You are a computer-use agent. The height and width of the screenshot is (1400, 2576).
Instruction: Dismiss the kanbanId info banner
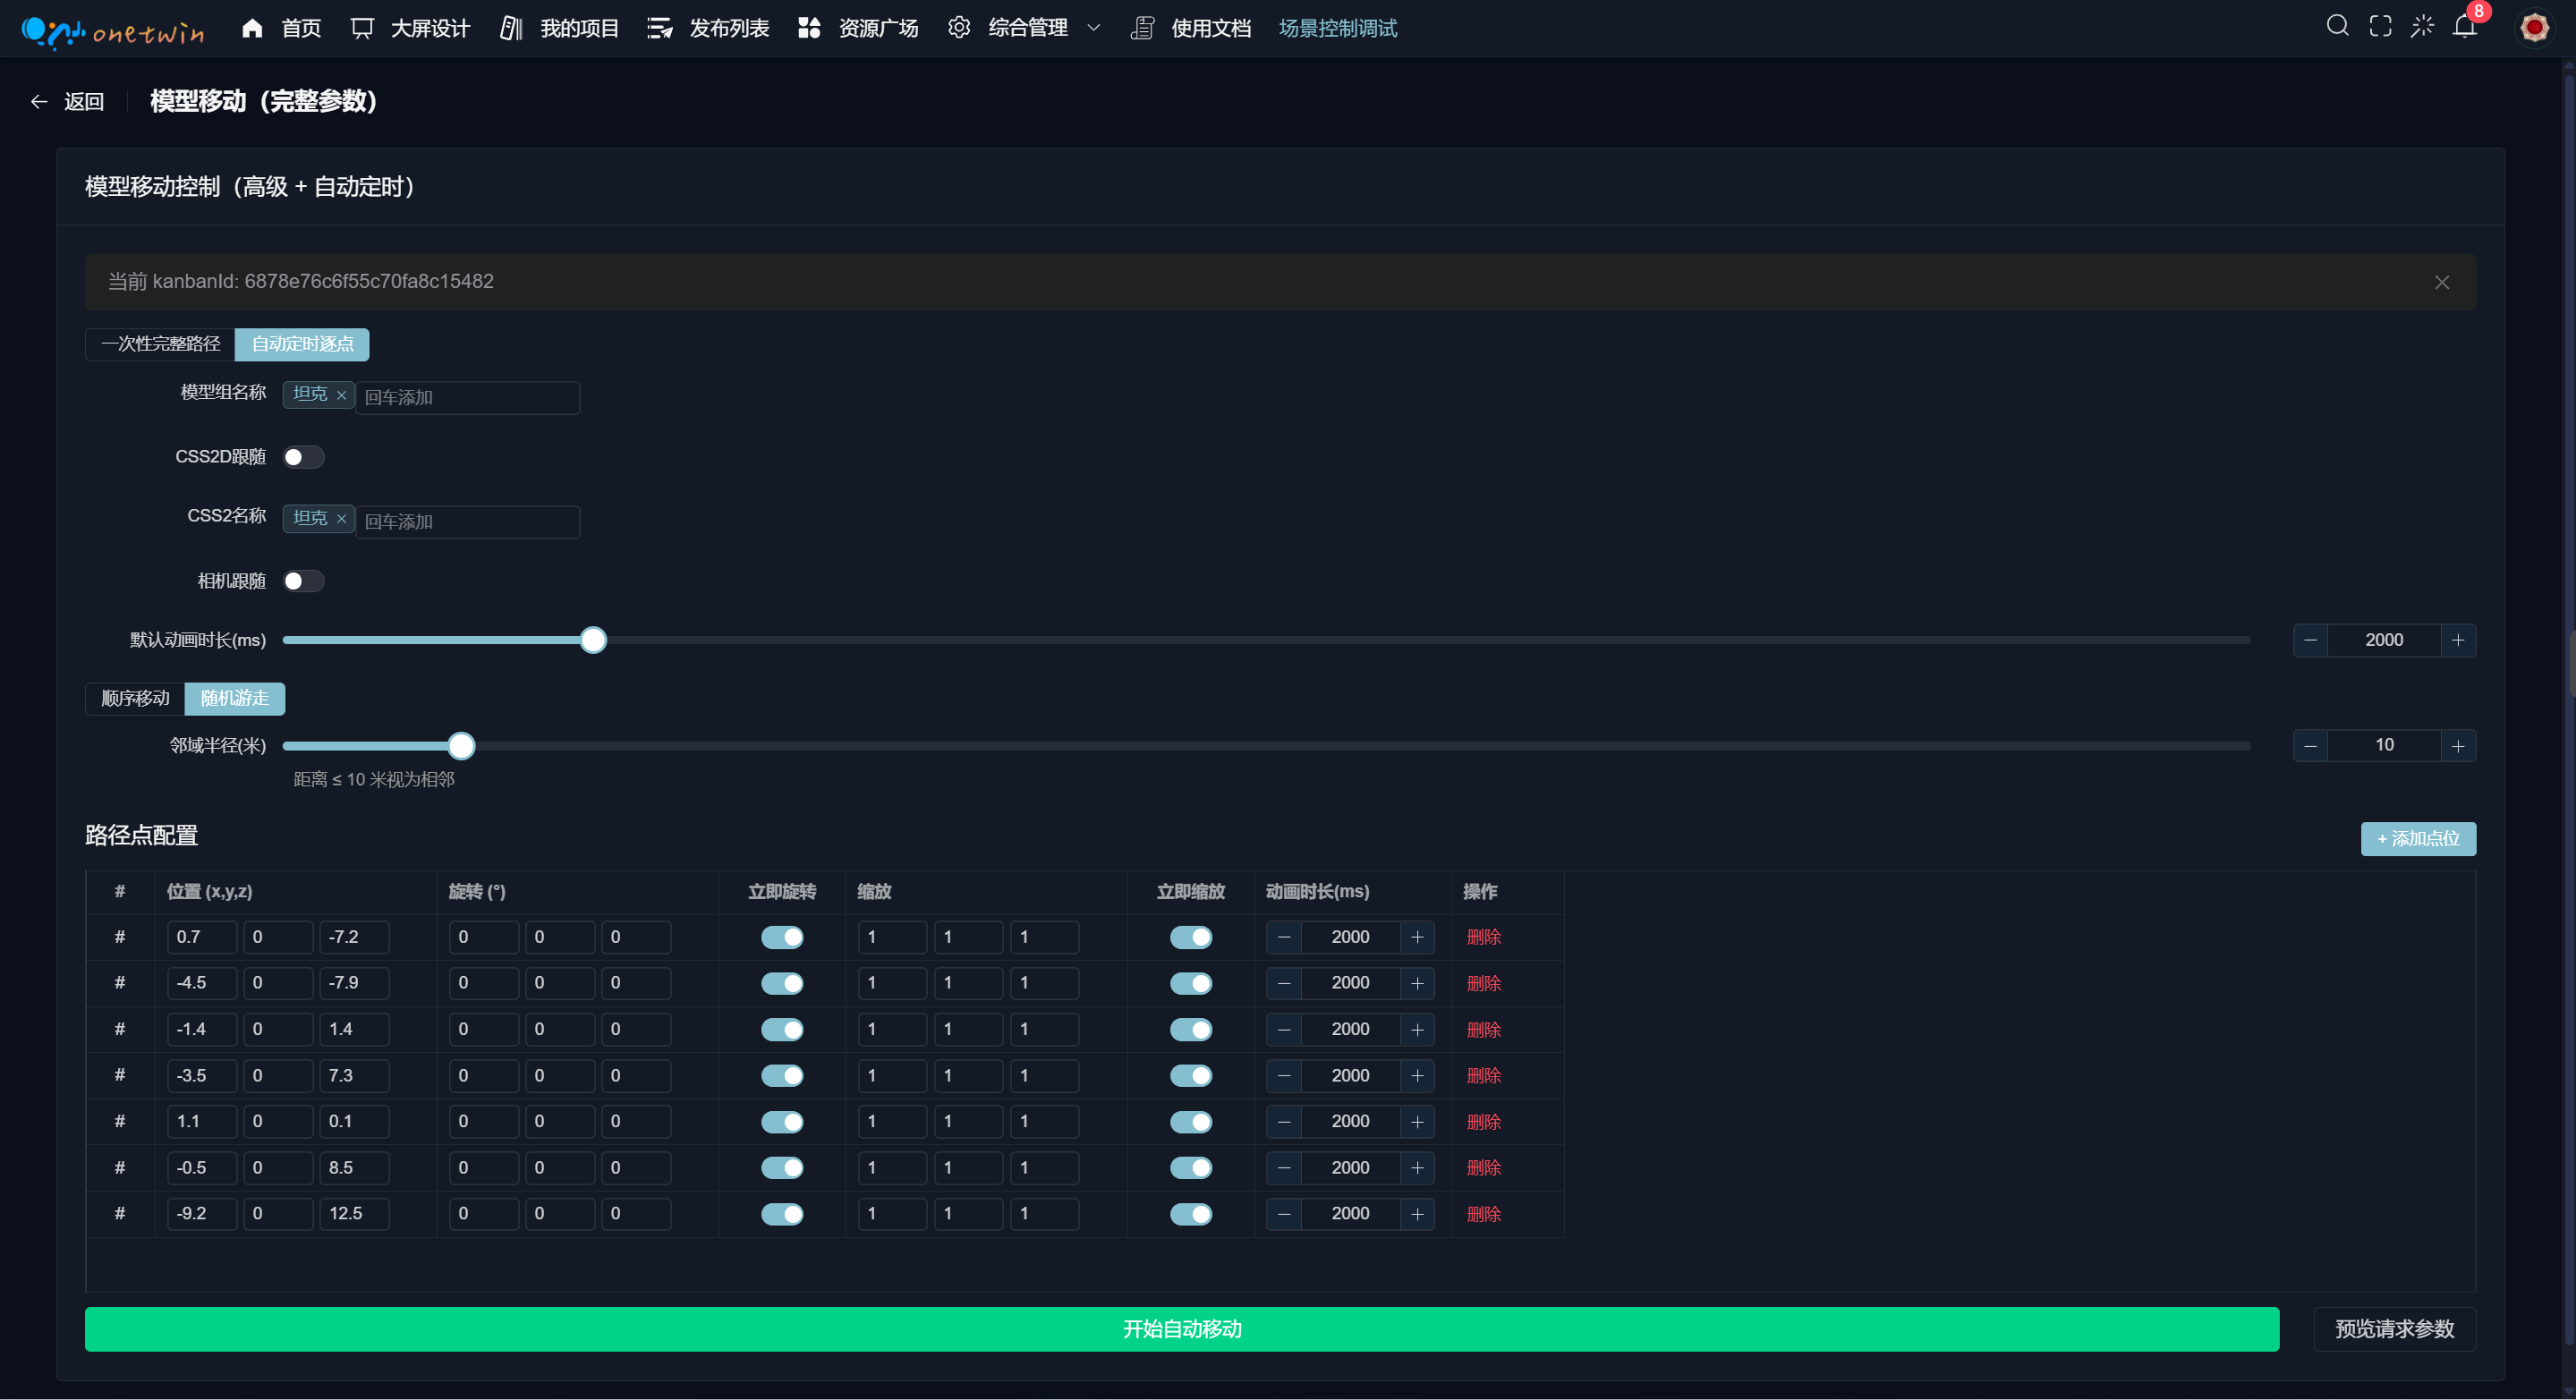2442,282
